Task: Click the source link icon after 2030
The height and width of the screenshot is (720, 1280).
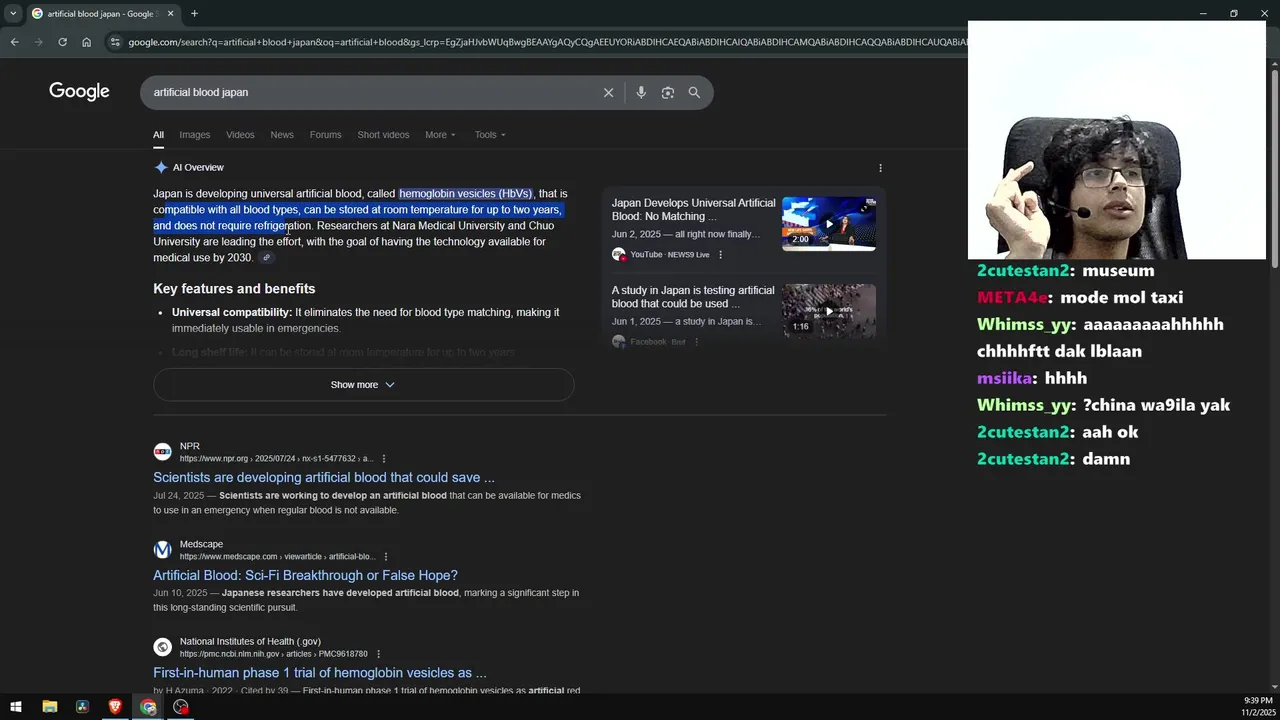Action: pyautogui.click(x=266, y=258)
